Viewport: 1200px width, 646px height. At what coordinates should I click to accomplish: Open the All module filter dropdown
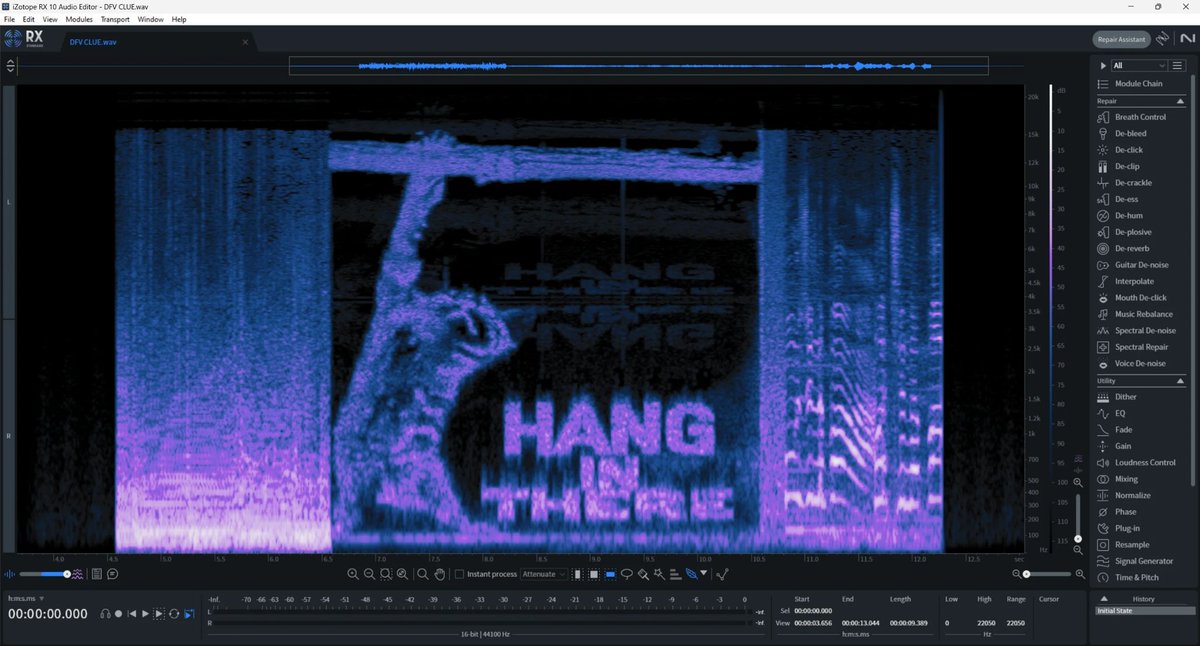coord(1138,65)
